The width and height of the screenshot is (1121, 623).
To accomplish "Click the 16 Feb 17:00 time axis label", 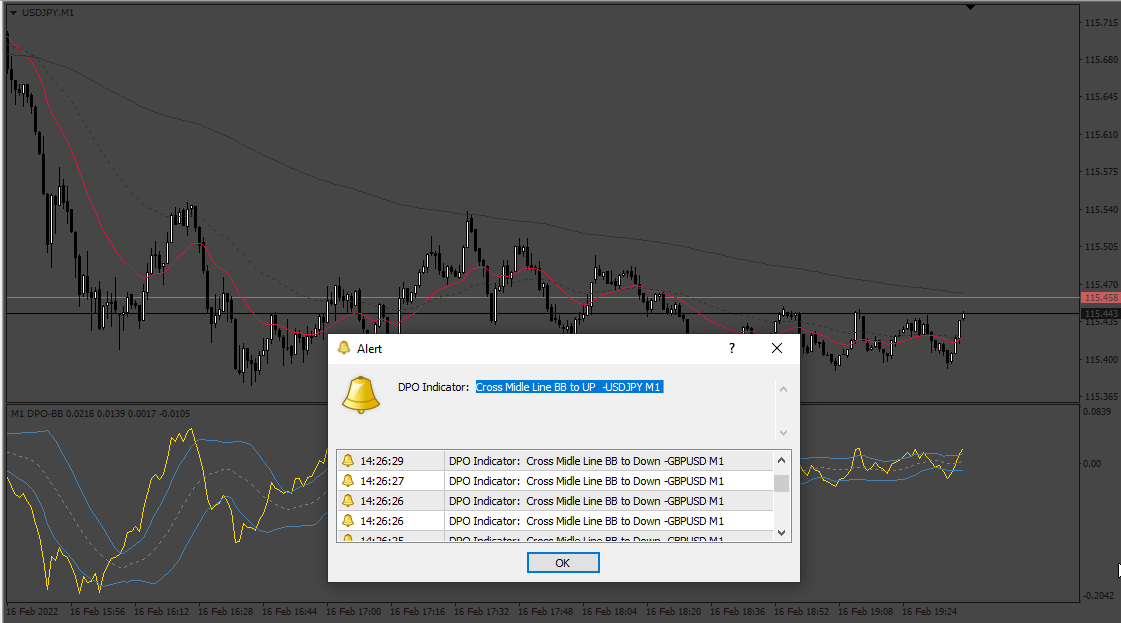I will point(353,612).
